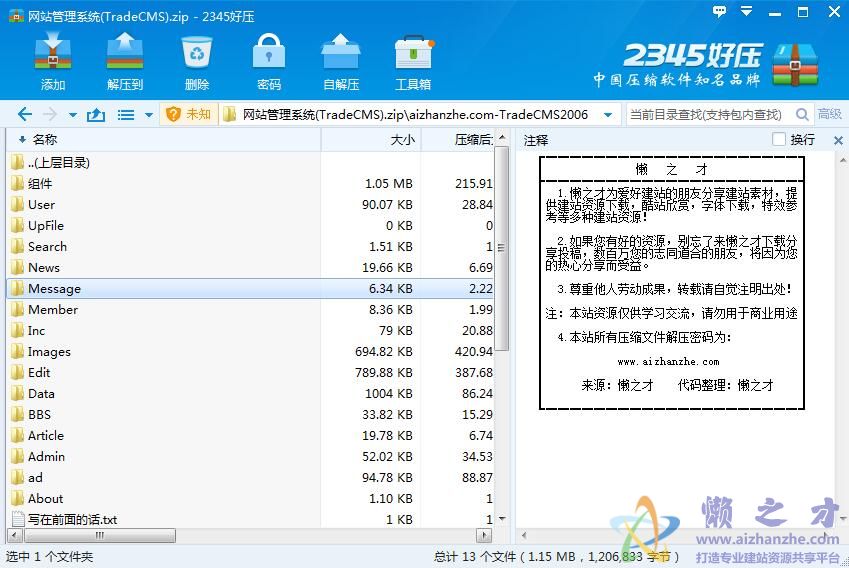
Task: Go forward with the right arrow
Action: [50, 114]
